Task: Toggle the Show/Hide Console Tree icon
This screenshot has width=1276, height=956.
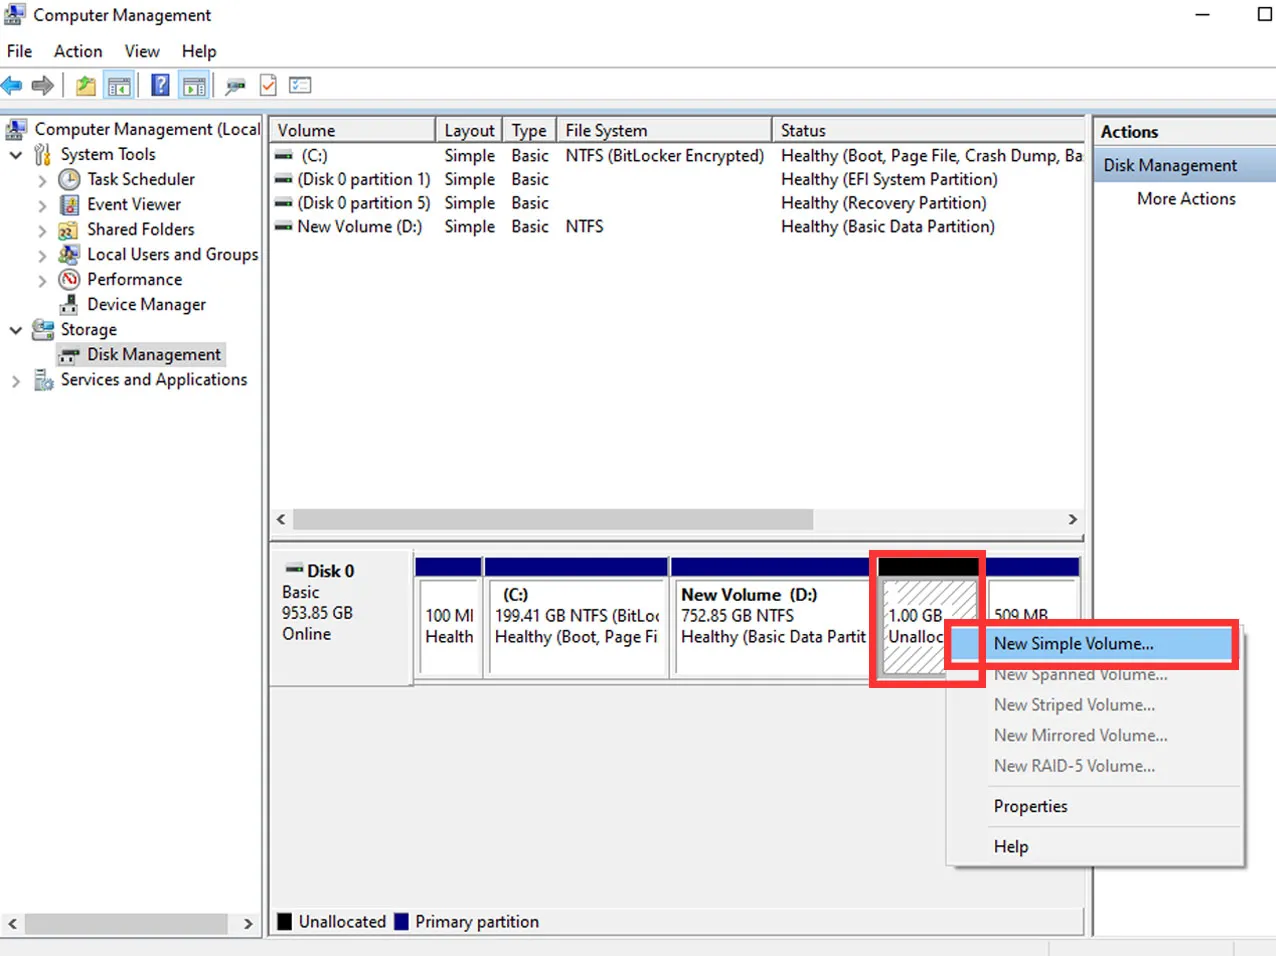Action: pyautogui.click(x=119, y=86)
